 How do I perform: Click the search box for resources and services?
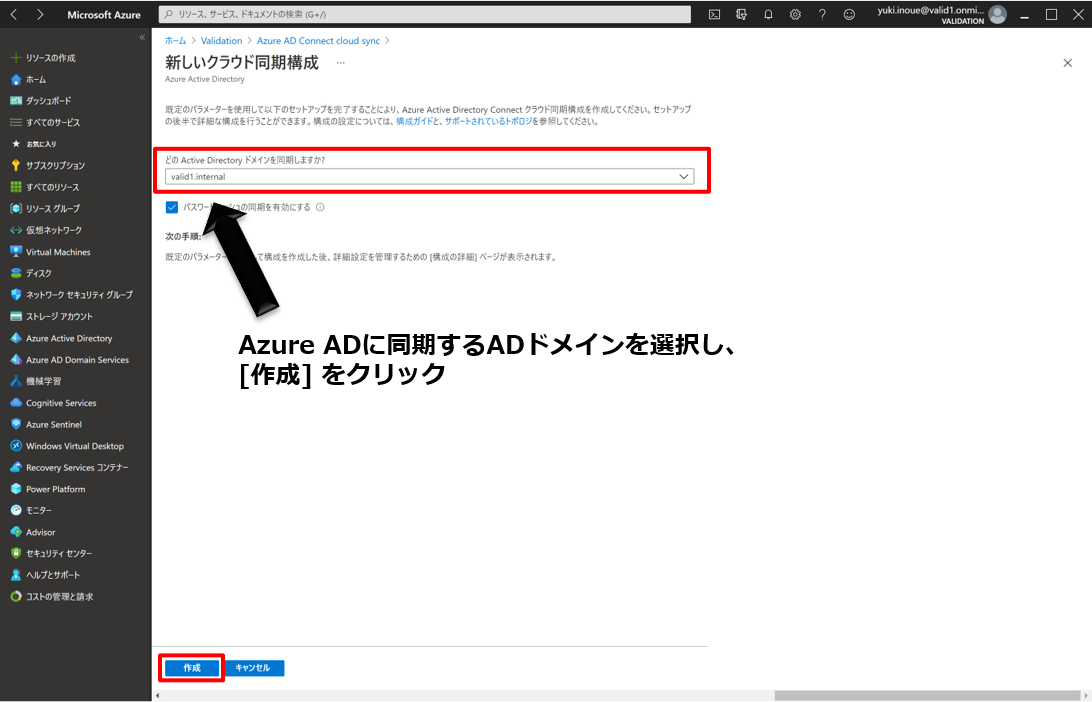pos(425,14)
